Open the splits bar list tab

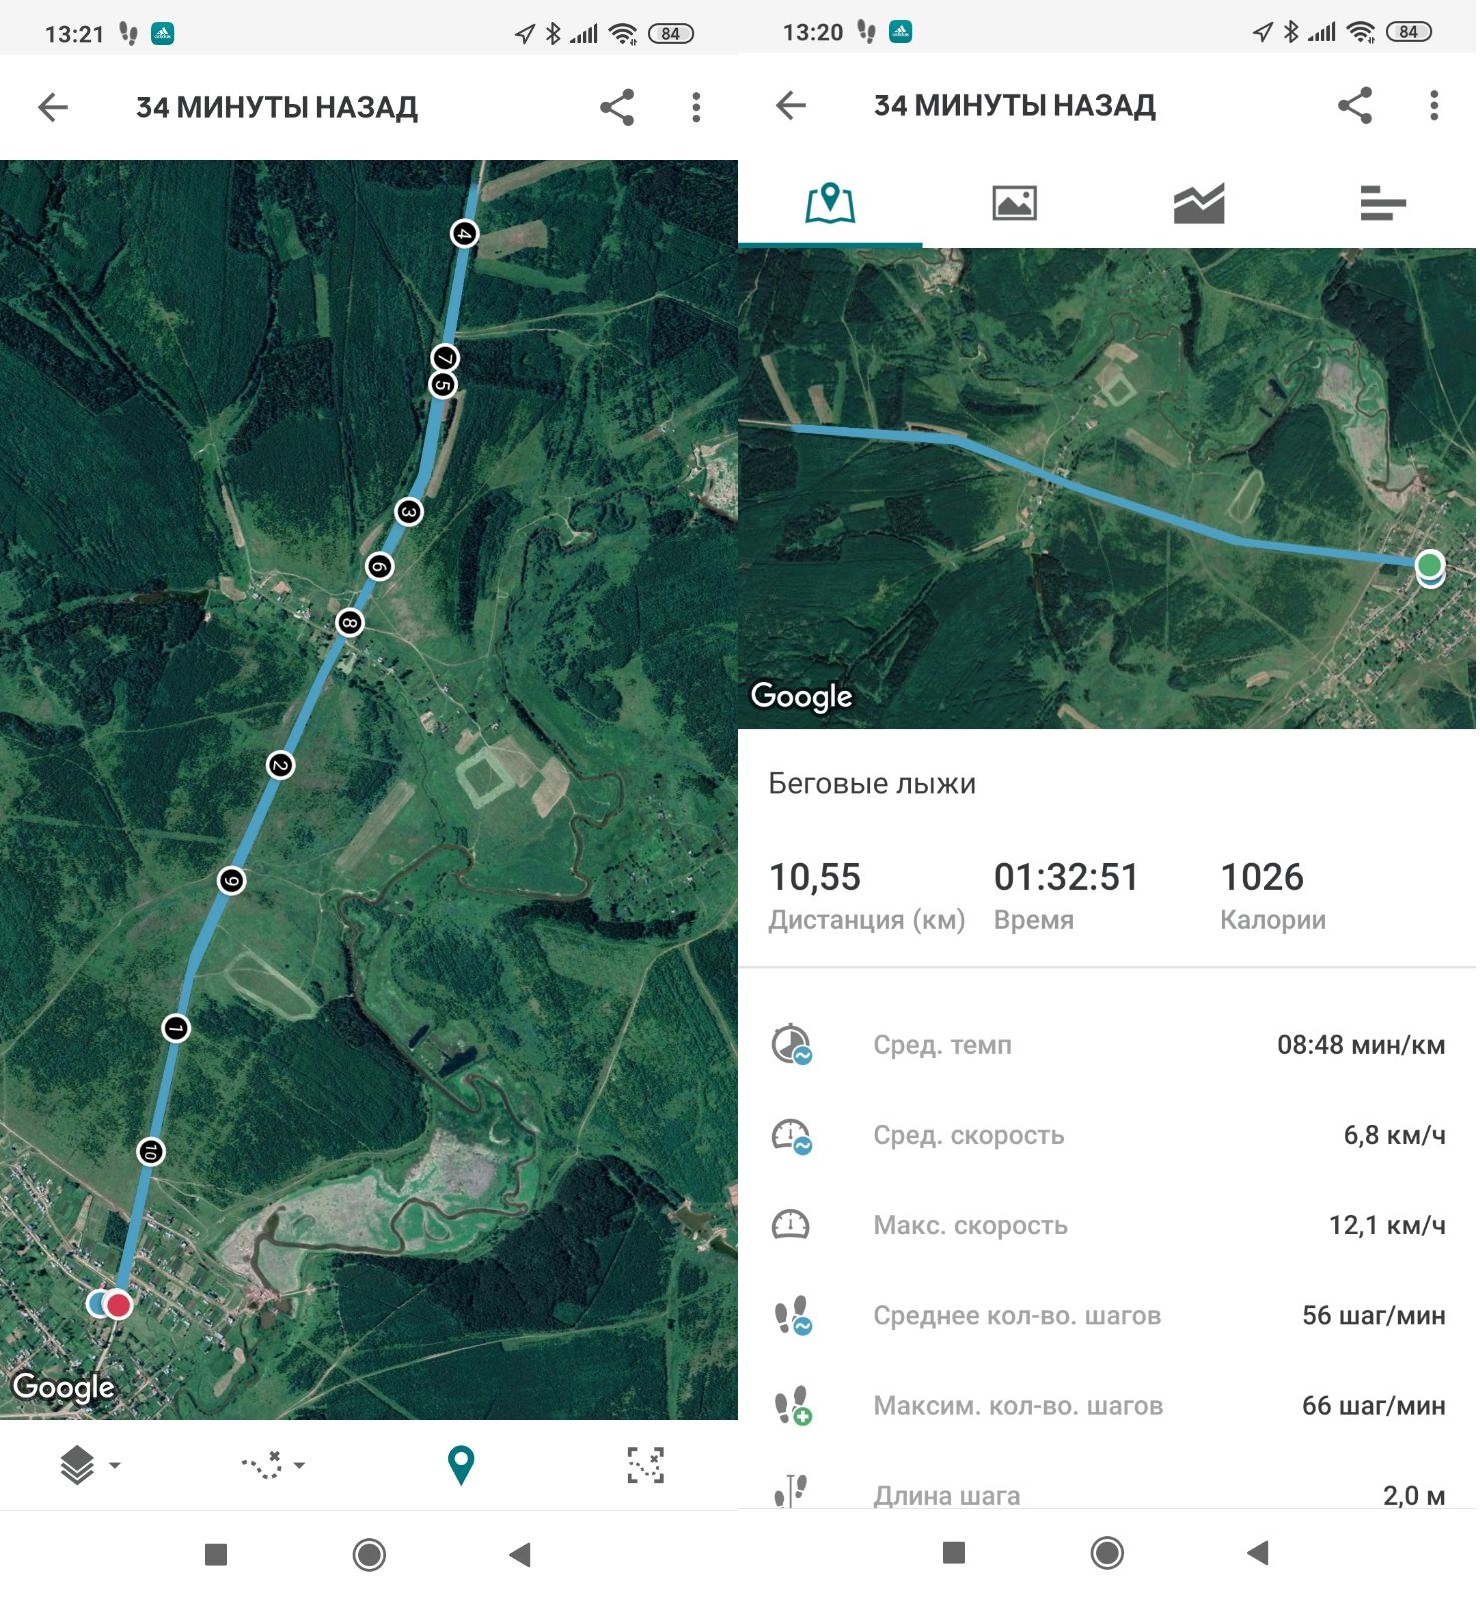1385,204
